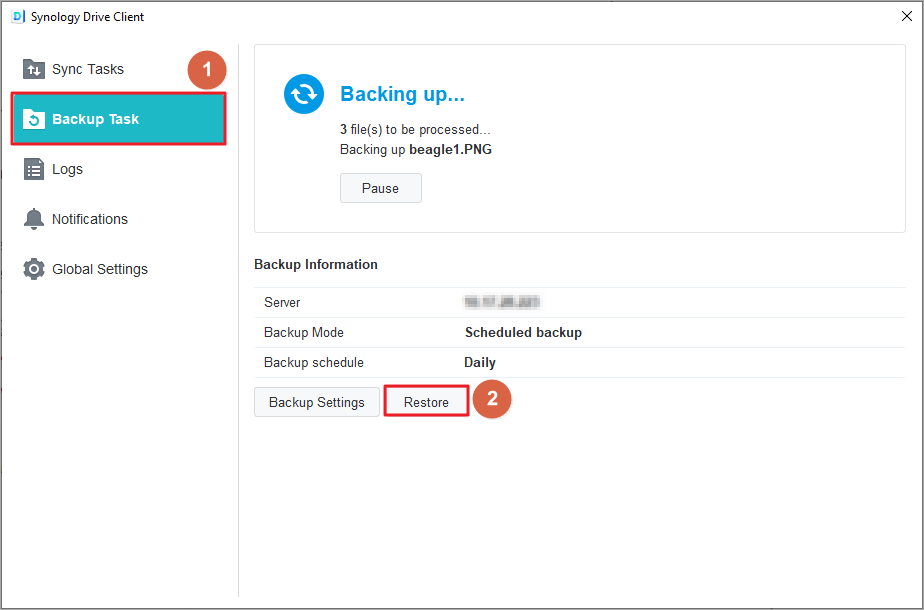Select the Sync Tasks icon in sidebar
The width and height of the screenshot is (924, 610).
pos(33,69)
